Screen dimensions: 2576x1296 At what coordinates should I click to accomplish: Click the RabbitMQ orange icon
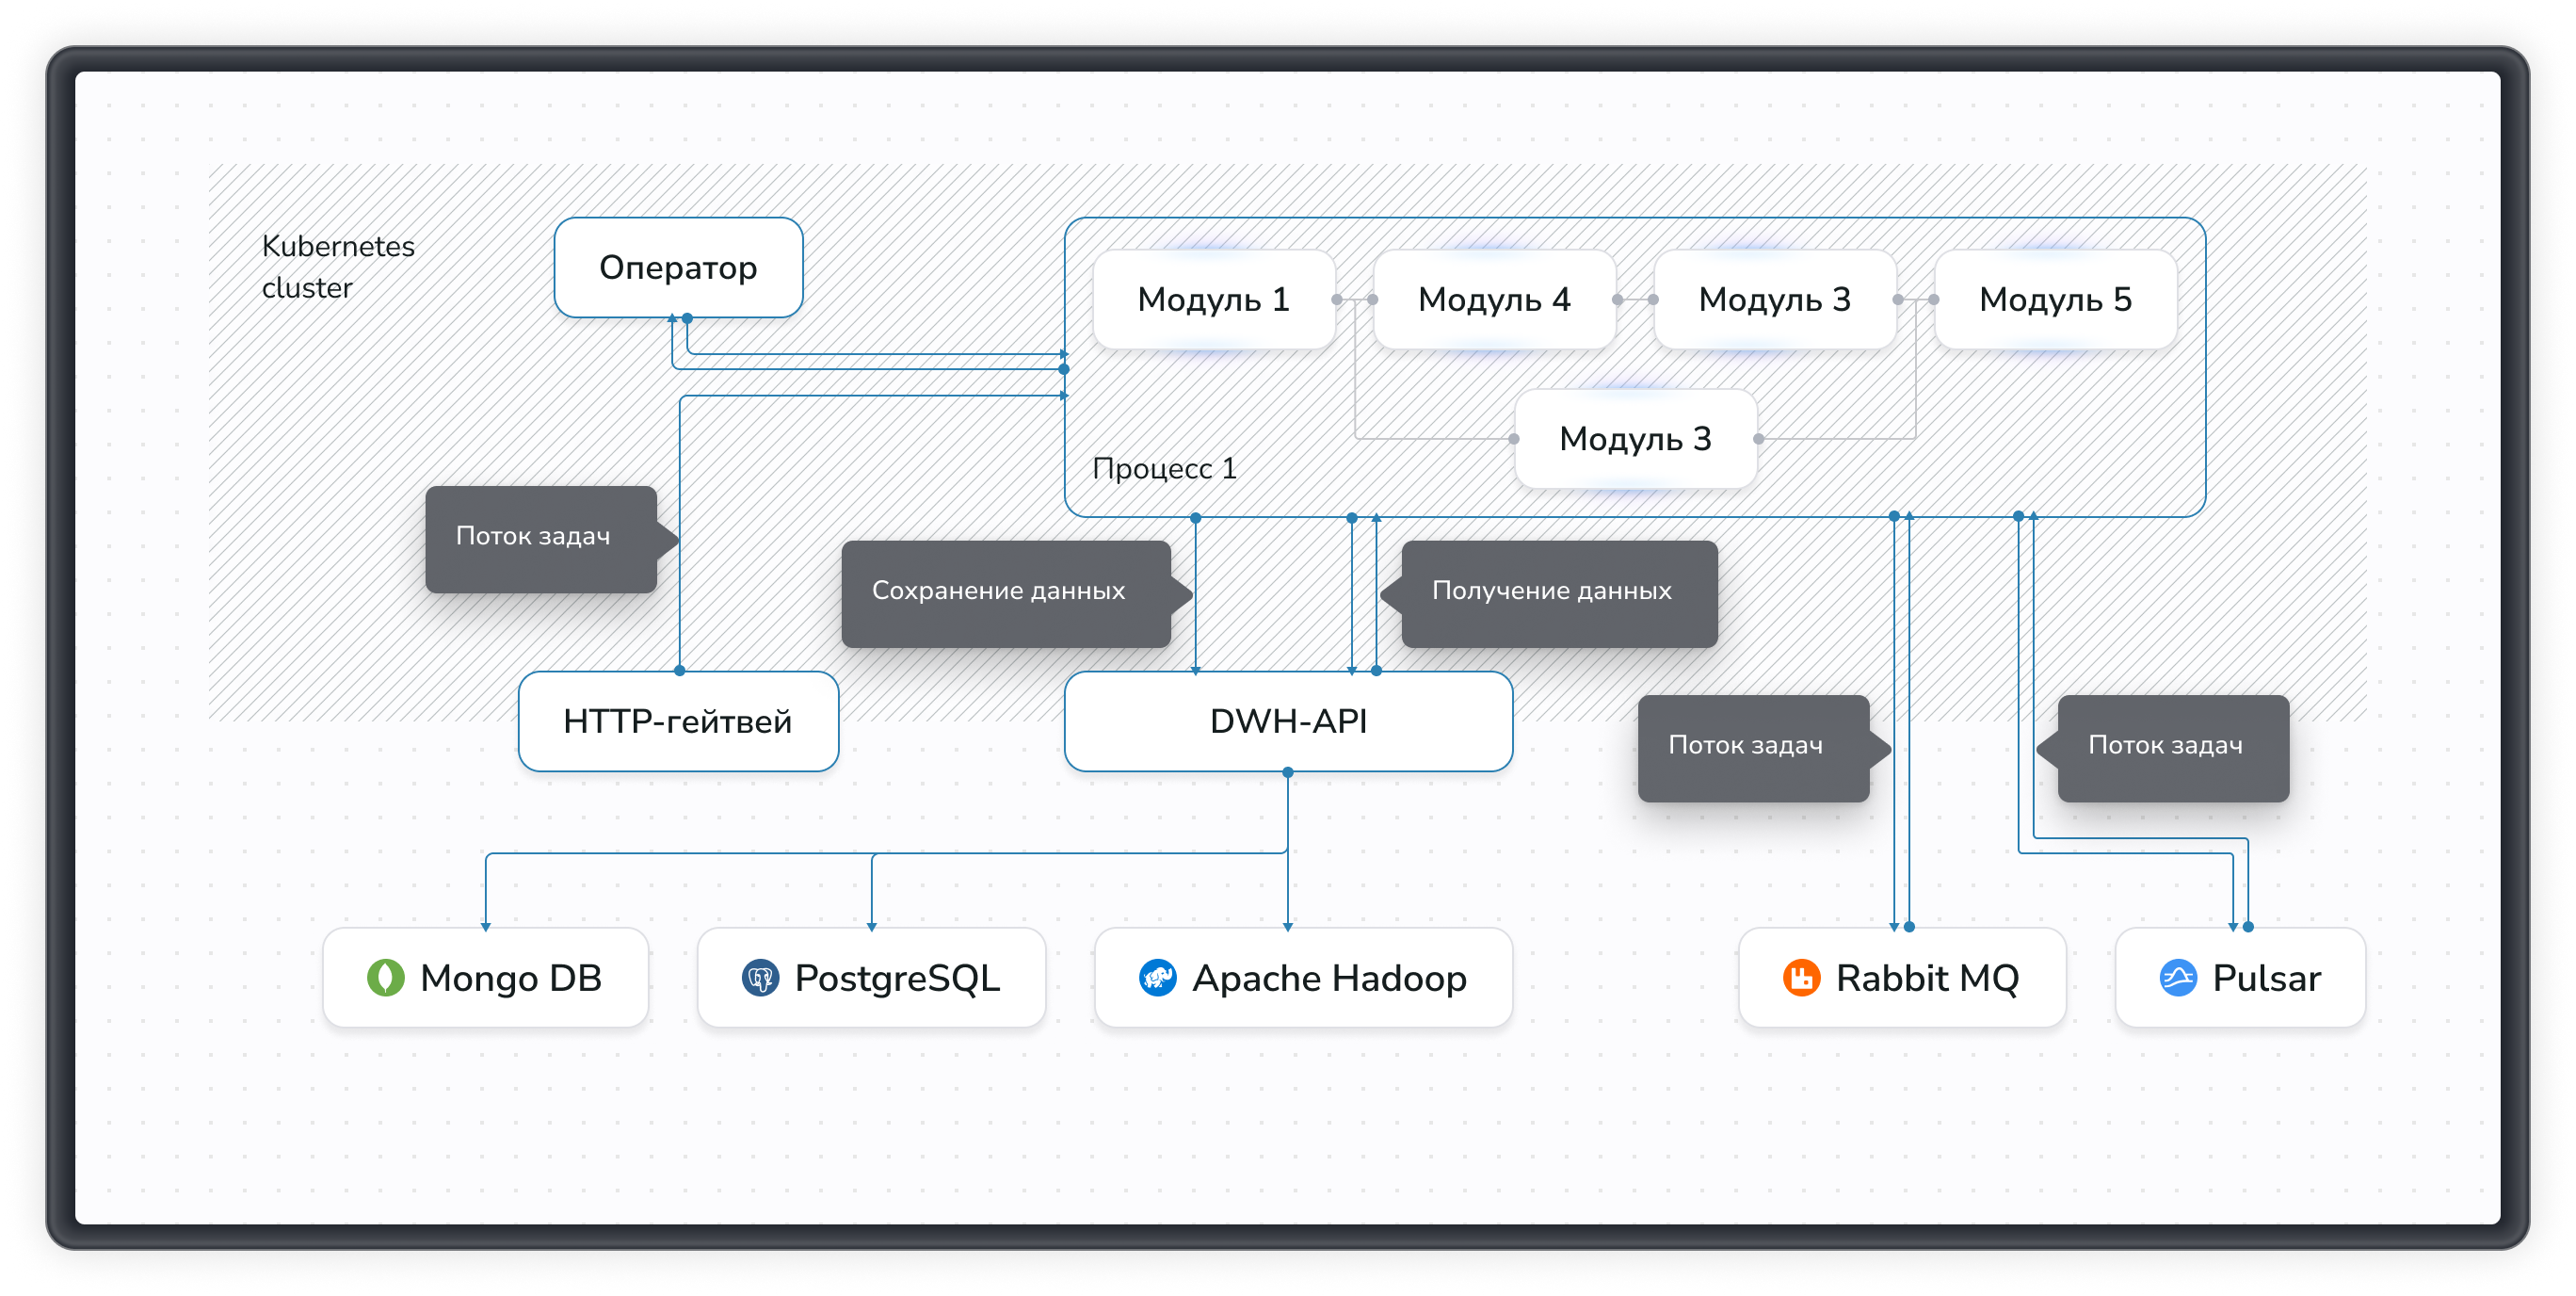pyautogui.click(x=1801, y=977)
